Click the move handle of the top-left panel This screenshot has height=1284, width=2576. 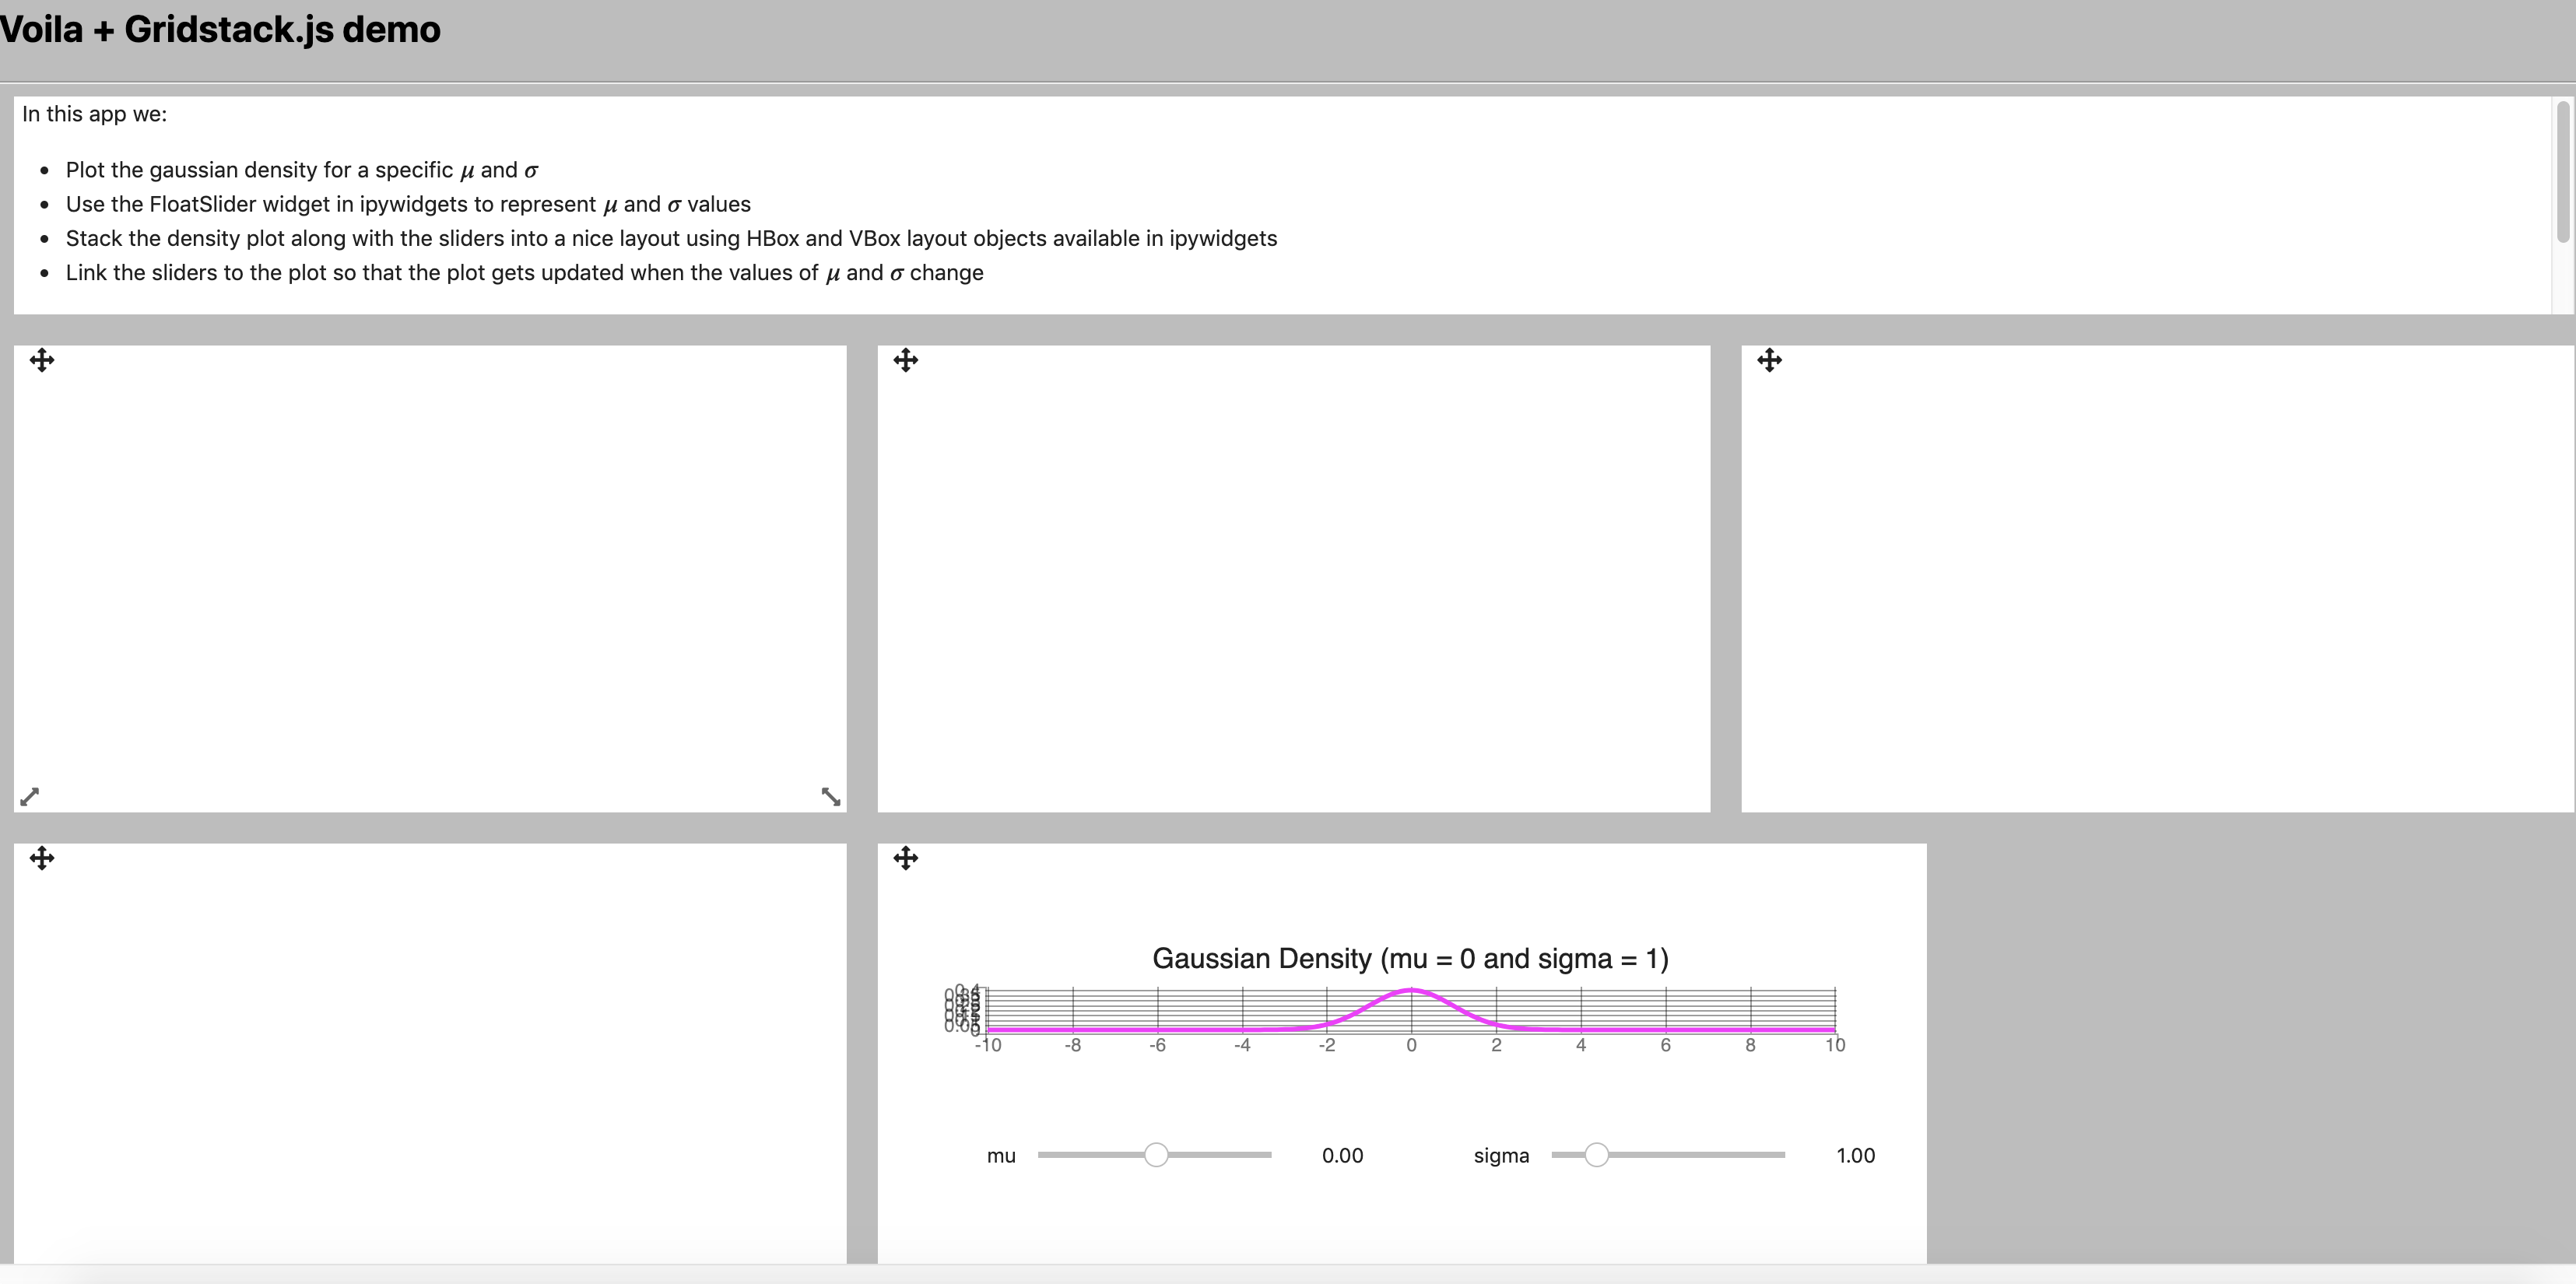(x=41, y=360)
